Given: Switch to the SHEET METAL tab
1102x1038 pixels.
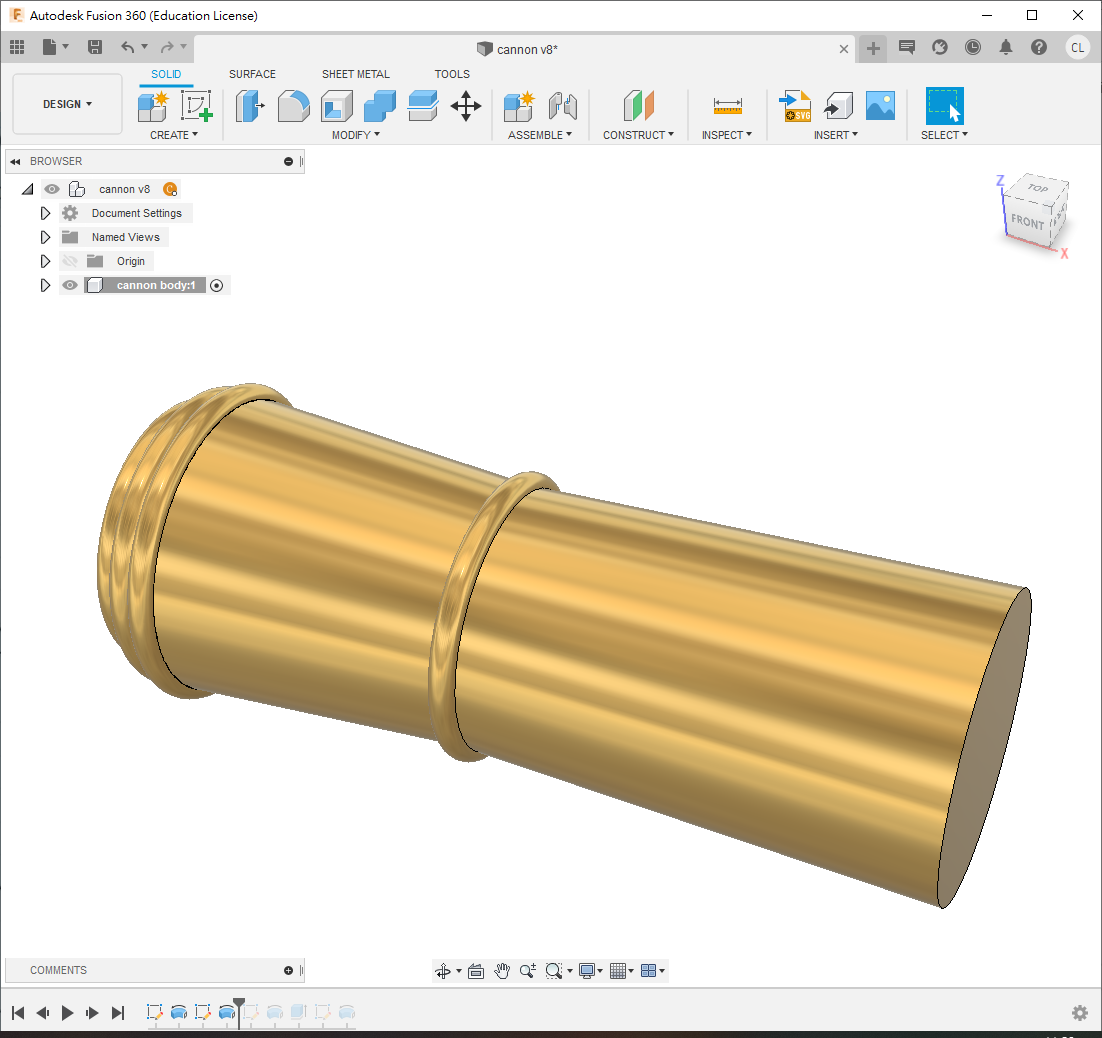Looking at the screenshot, I should click(x=355, y=74).
